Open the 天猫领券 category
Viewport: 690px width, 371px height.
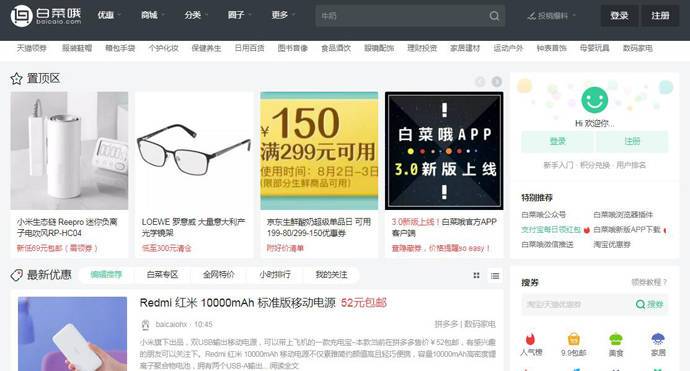click(32, 48)
